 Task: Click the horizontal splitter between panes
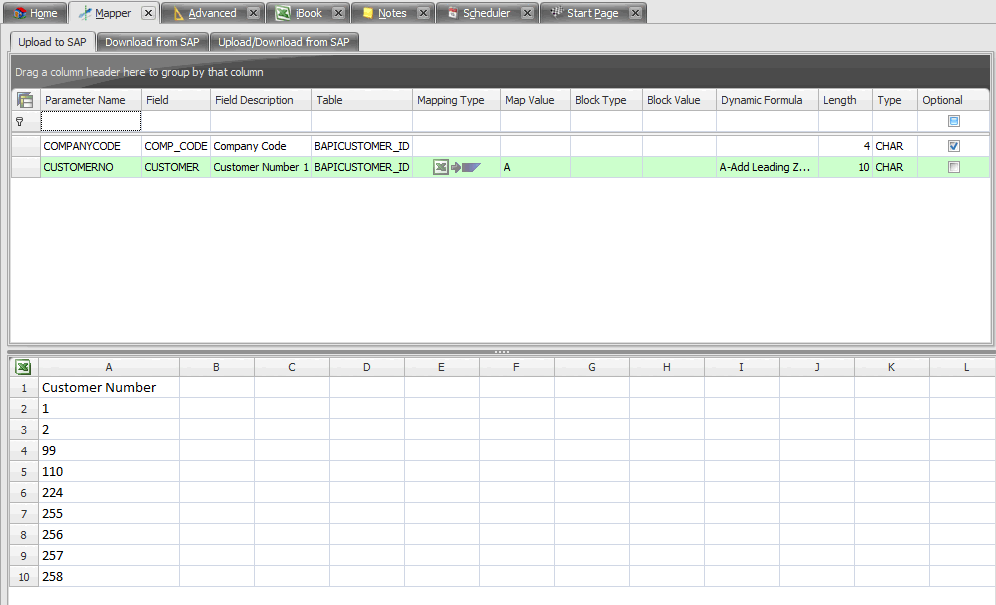tap(501, 352)
